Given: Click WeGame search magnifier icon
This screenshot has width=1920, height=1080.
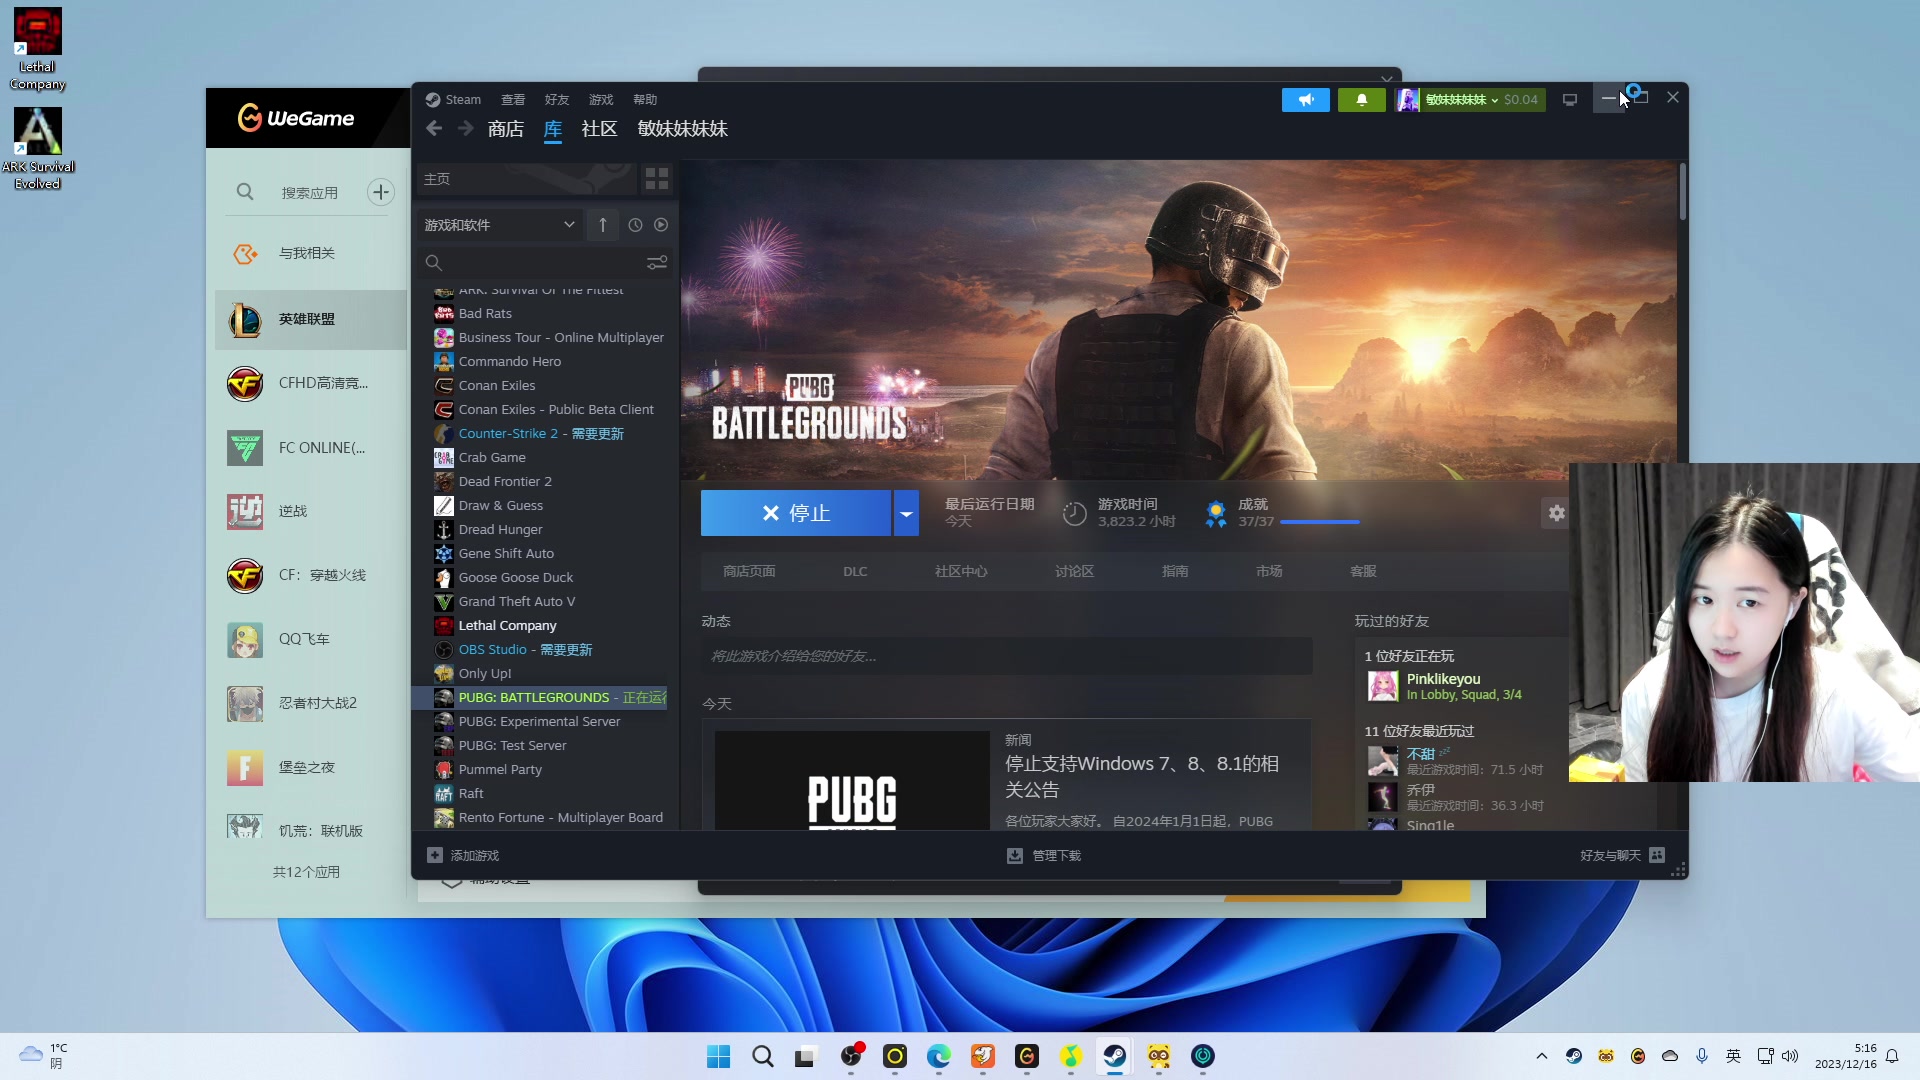Looking at the screenshot, I should [x=245, y=192].
